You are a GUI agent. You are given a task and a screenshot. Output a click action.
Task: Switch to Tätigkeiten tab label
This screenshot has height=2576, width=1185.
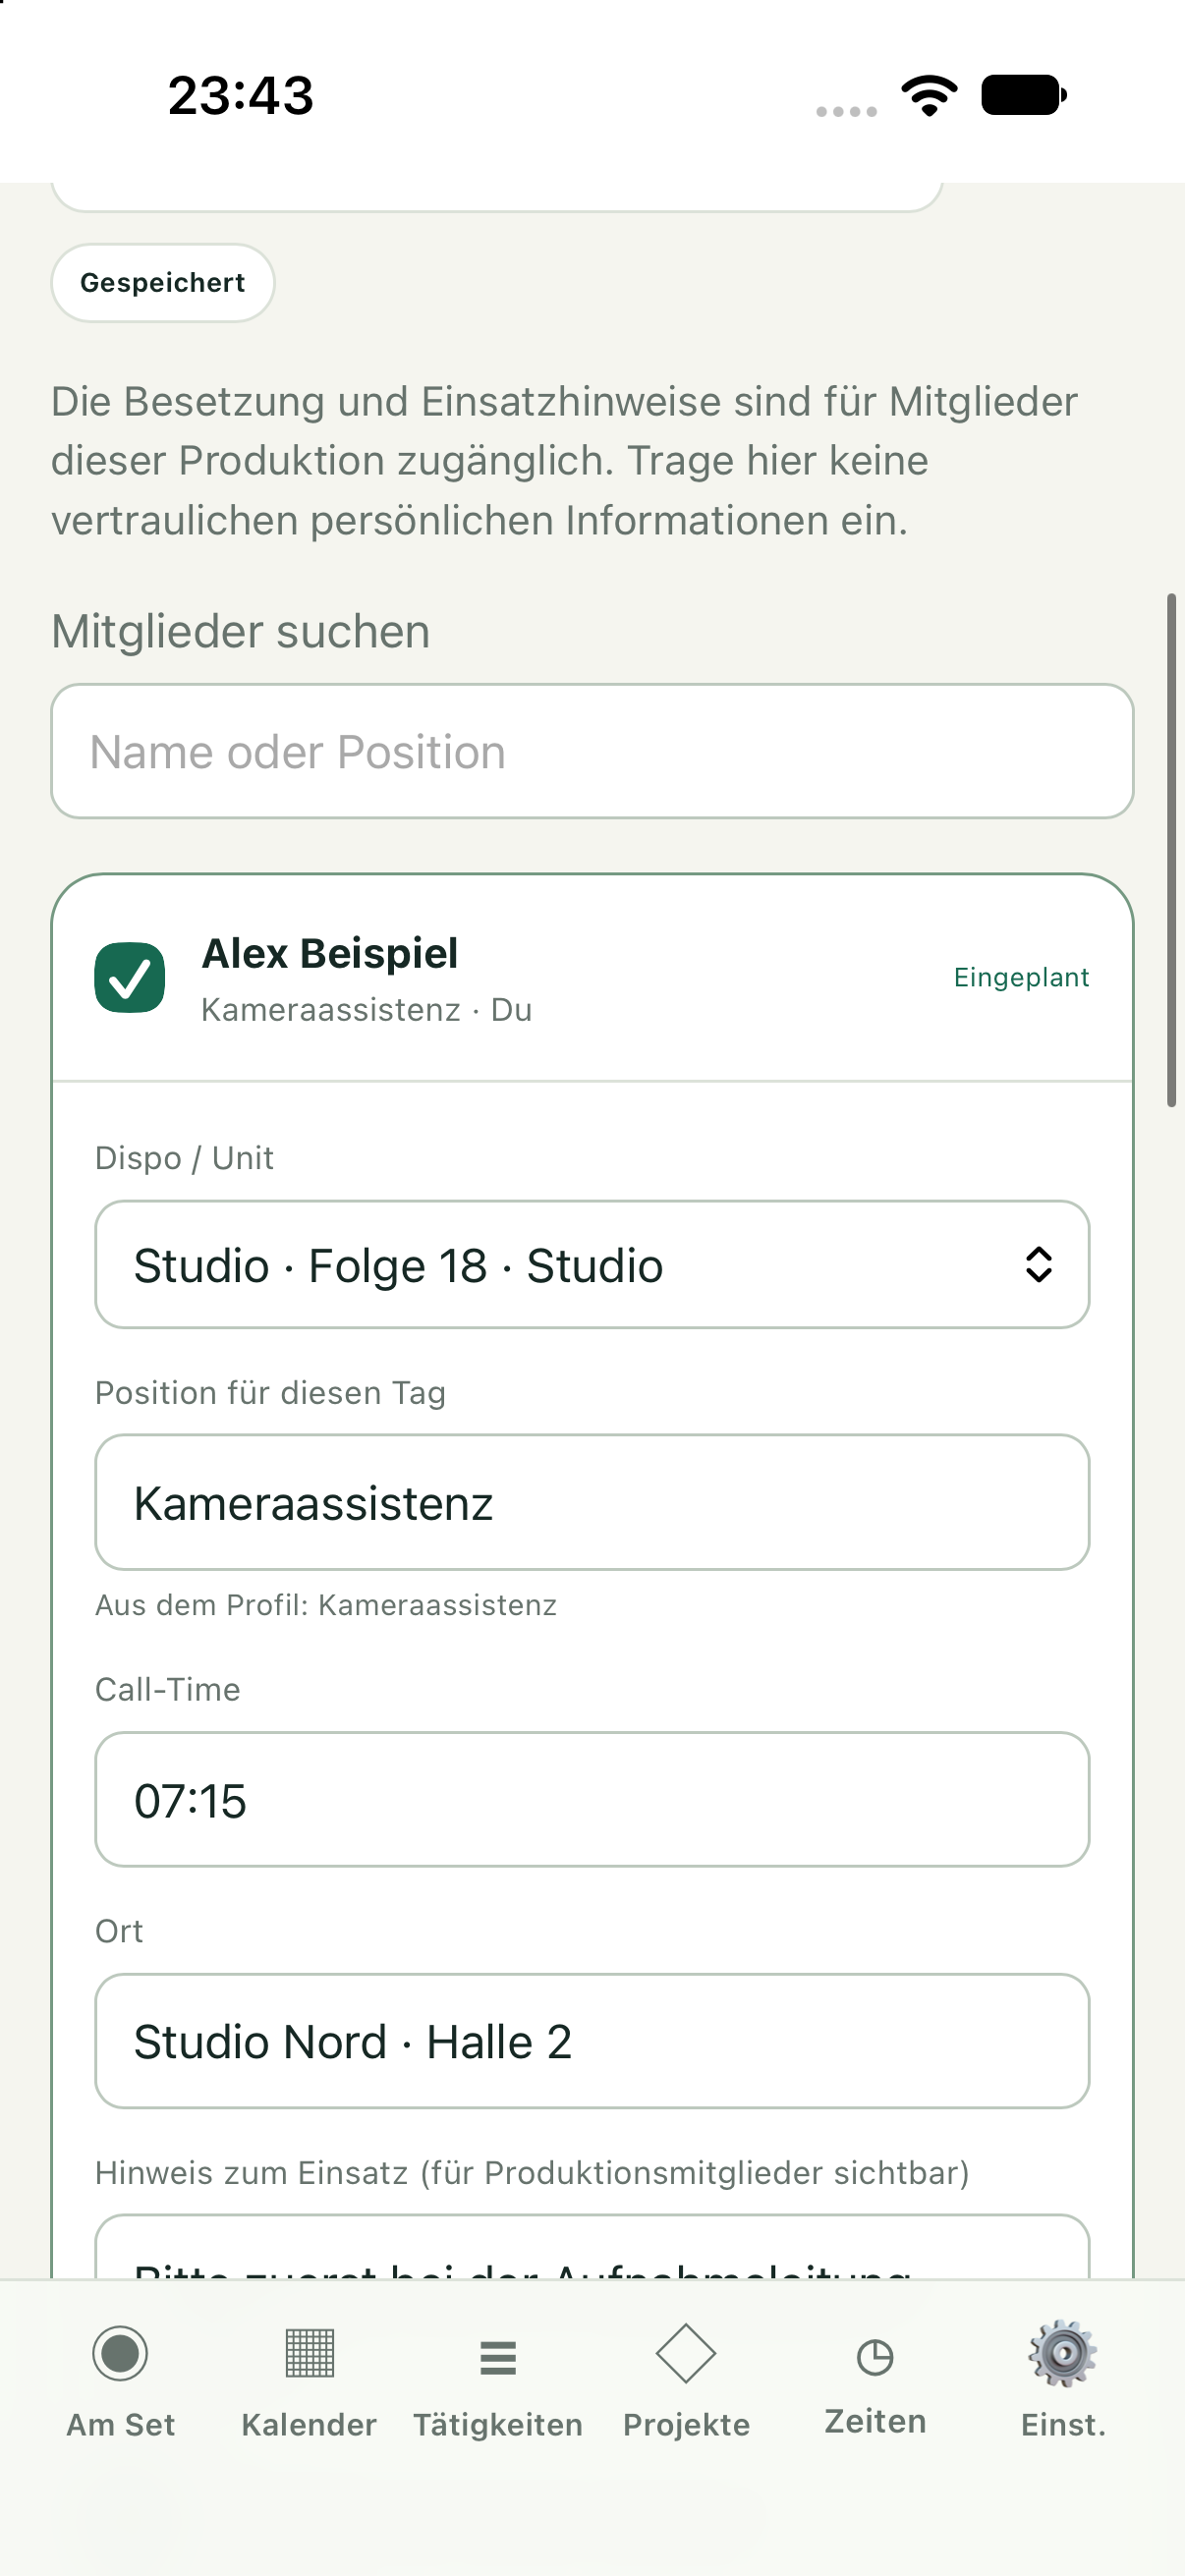click(x=498, y=2425)
